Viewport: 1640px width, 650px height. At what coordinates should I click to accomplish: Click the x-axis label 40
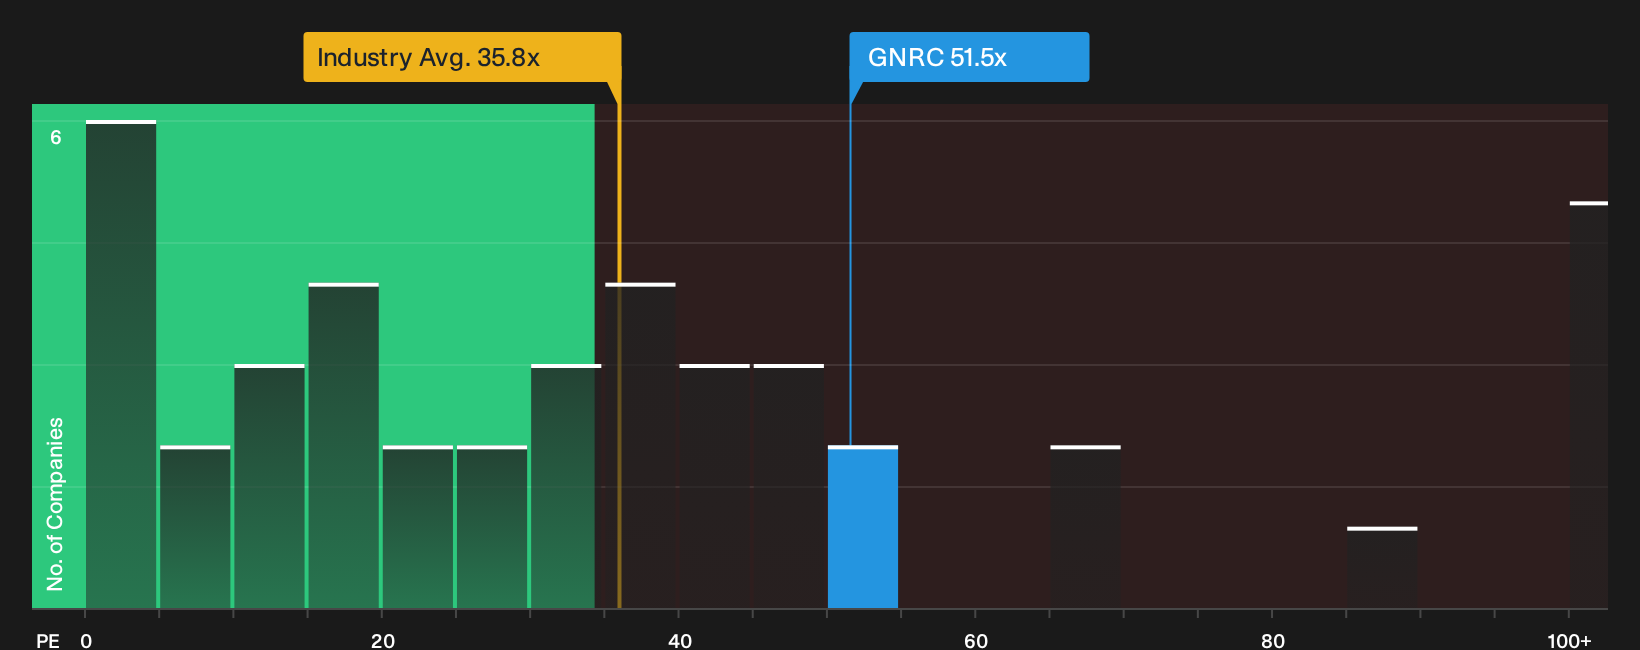[680, 640]
